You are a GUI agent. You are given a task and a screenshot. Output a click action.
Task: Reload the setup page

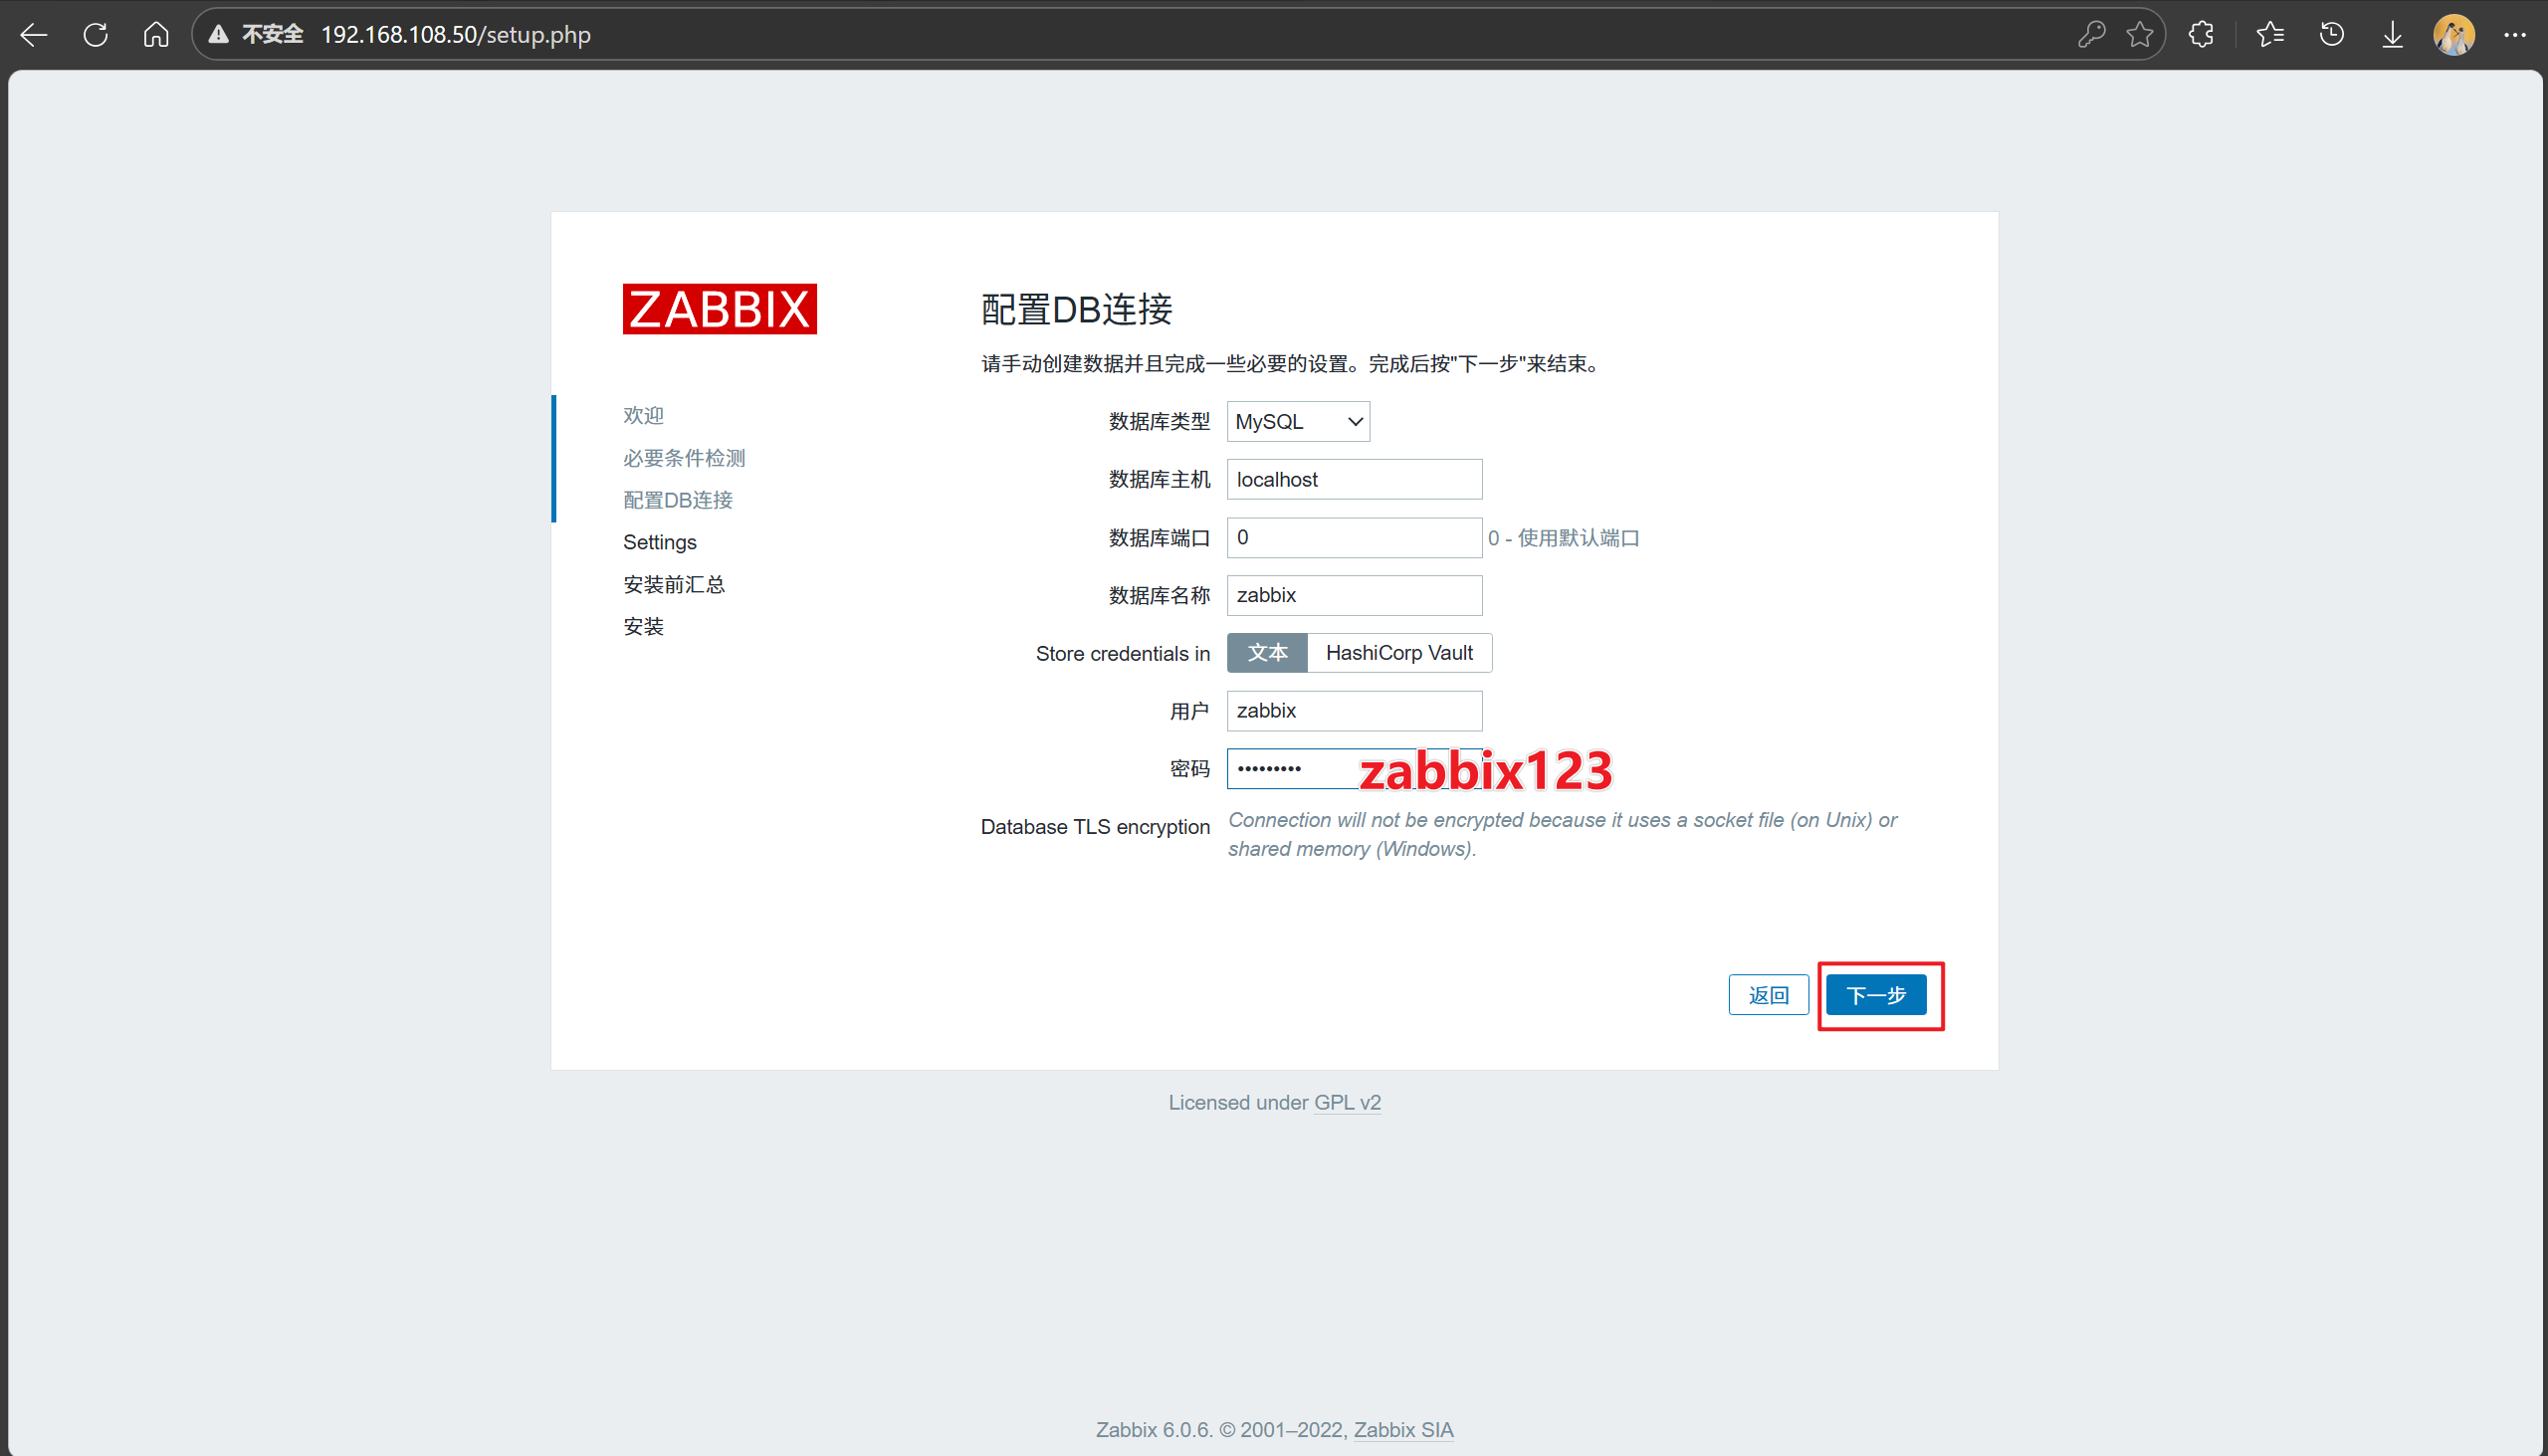pyautogui.click(x=96, y=35)
